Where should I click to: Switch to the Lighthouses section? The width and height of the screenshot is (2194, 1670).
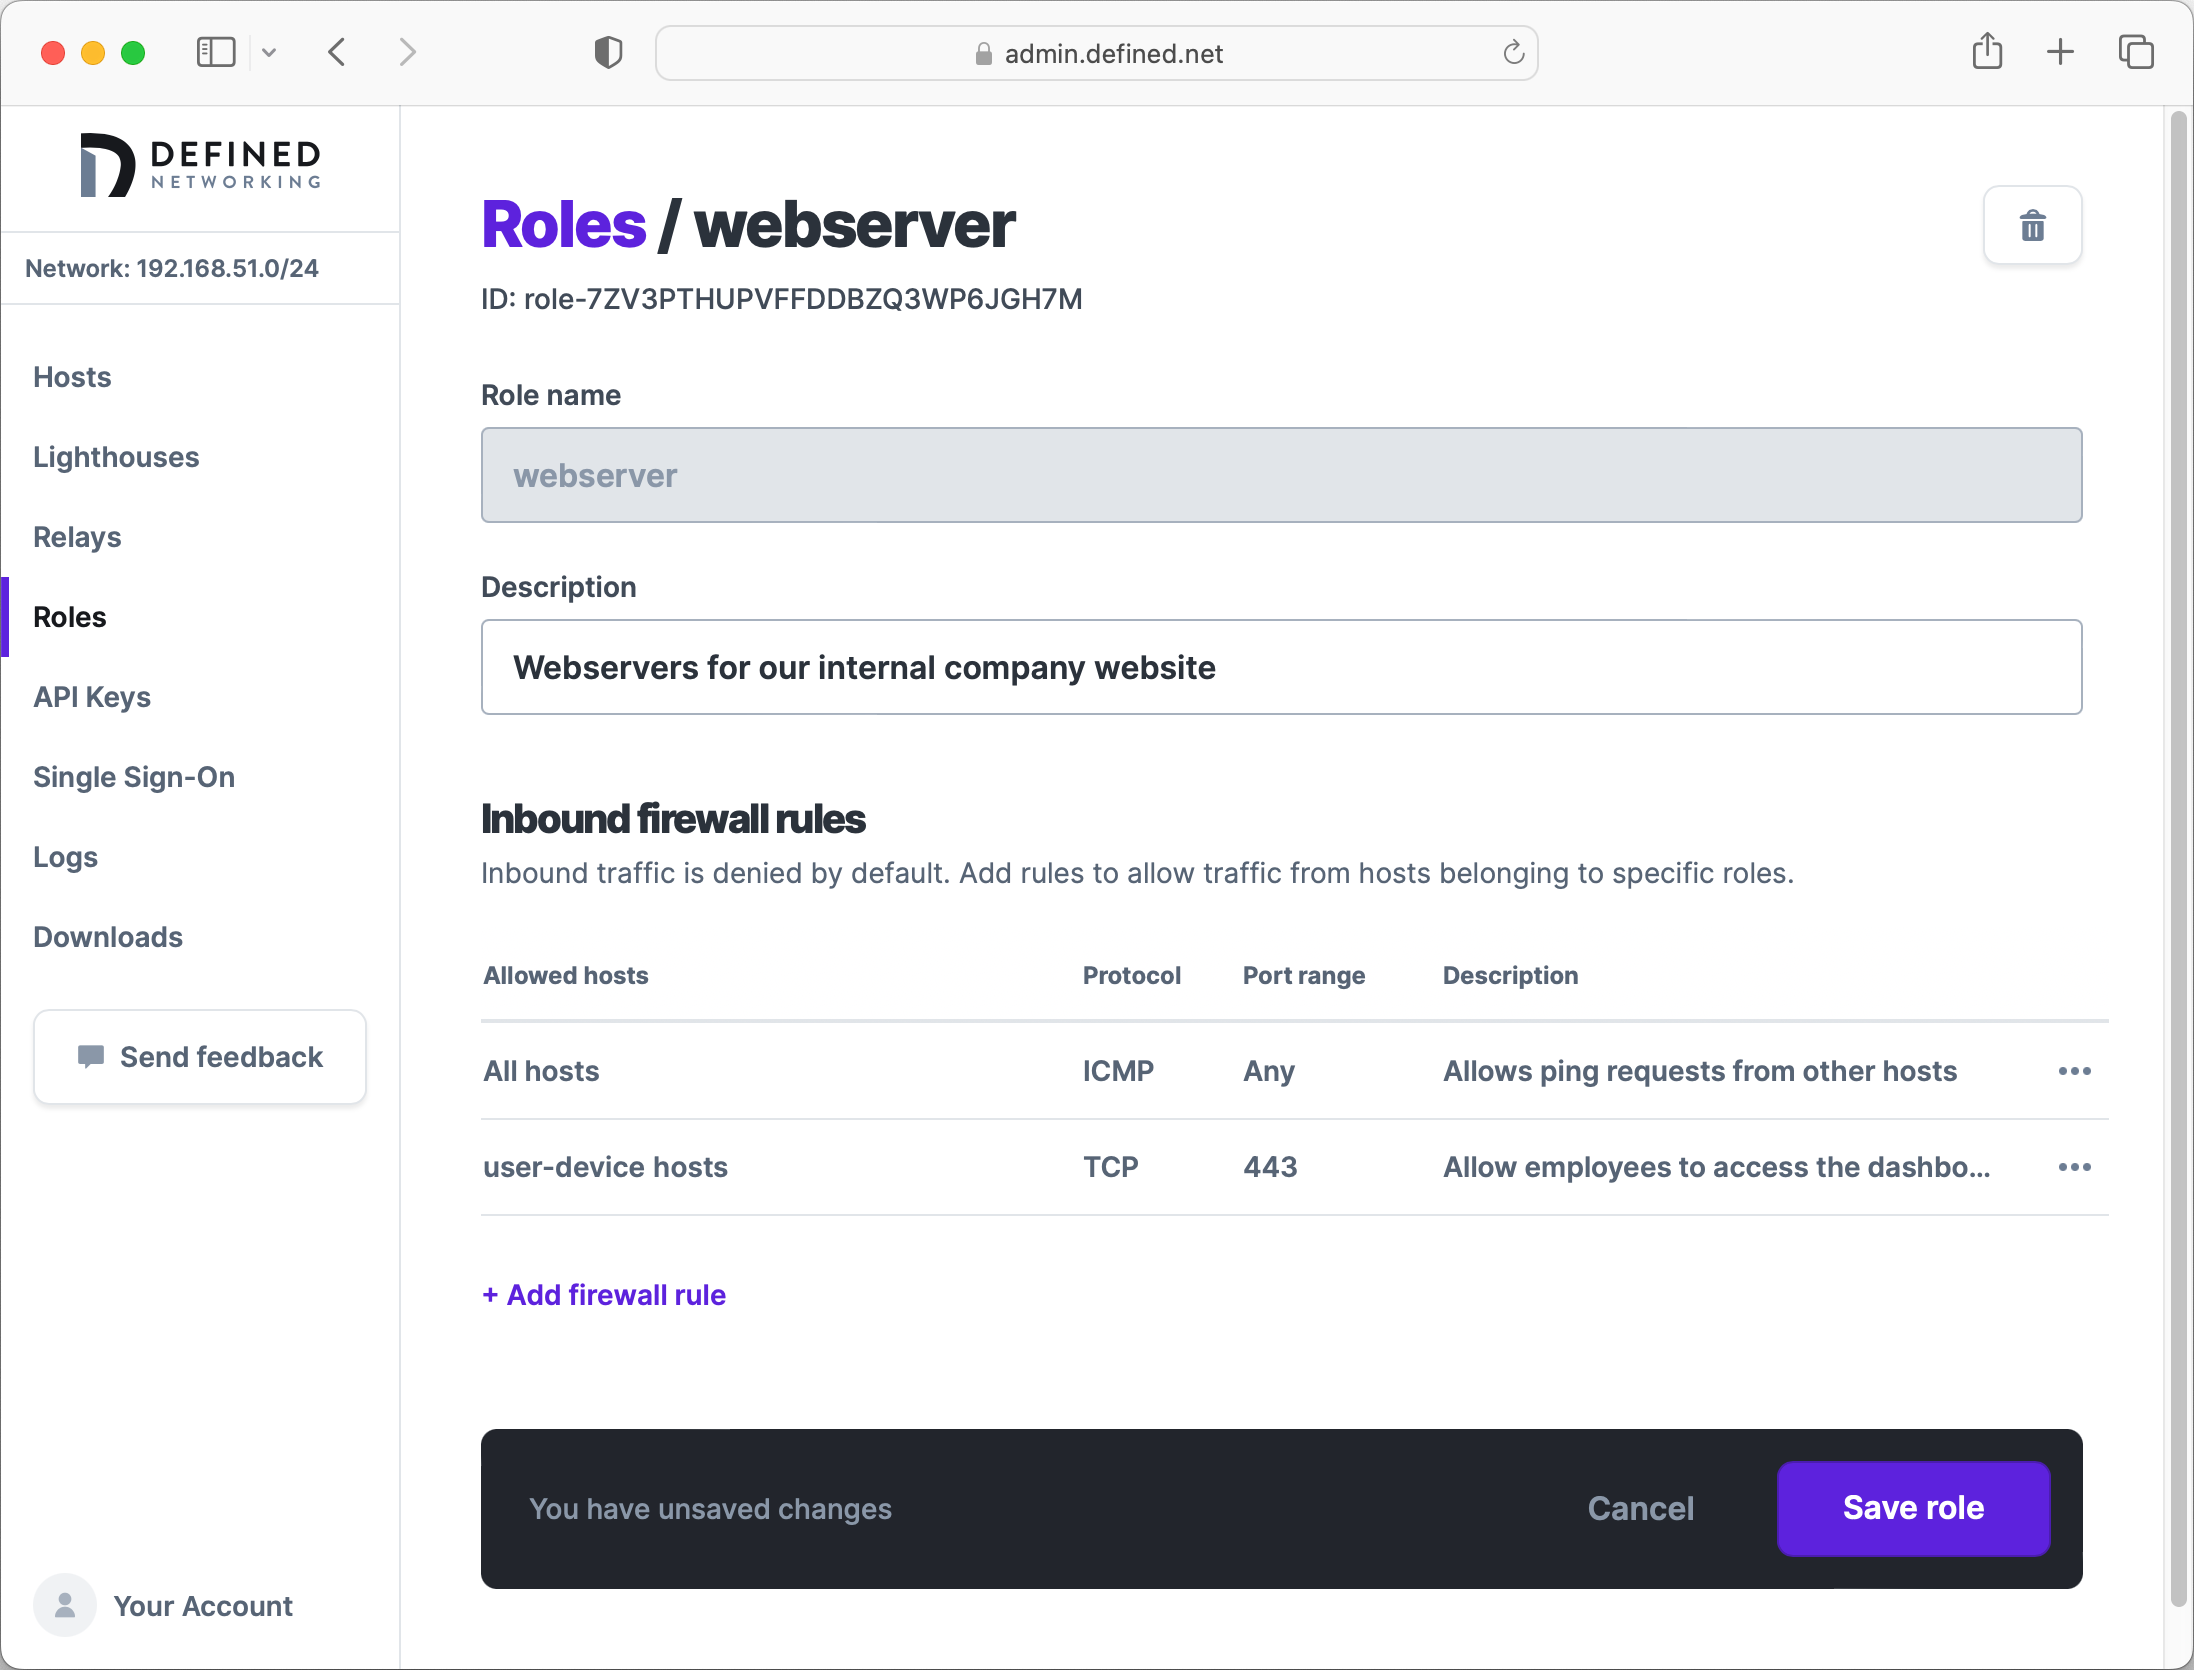116,457
